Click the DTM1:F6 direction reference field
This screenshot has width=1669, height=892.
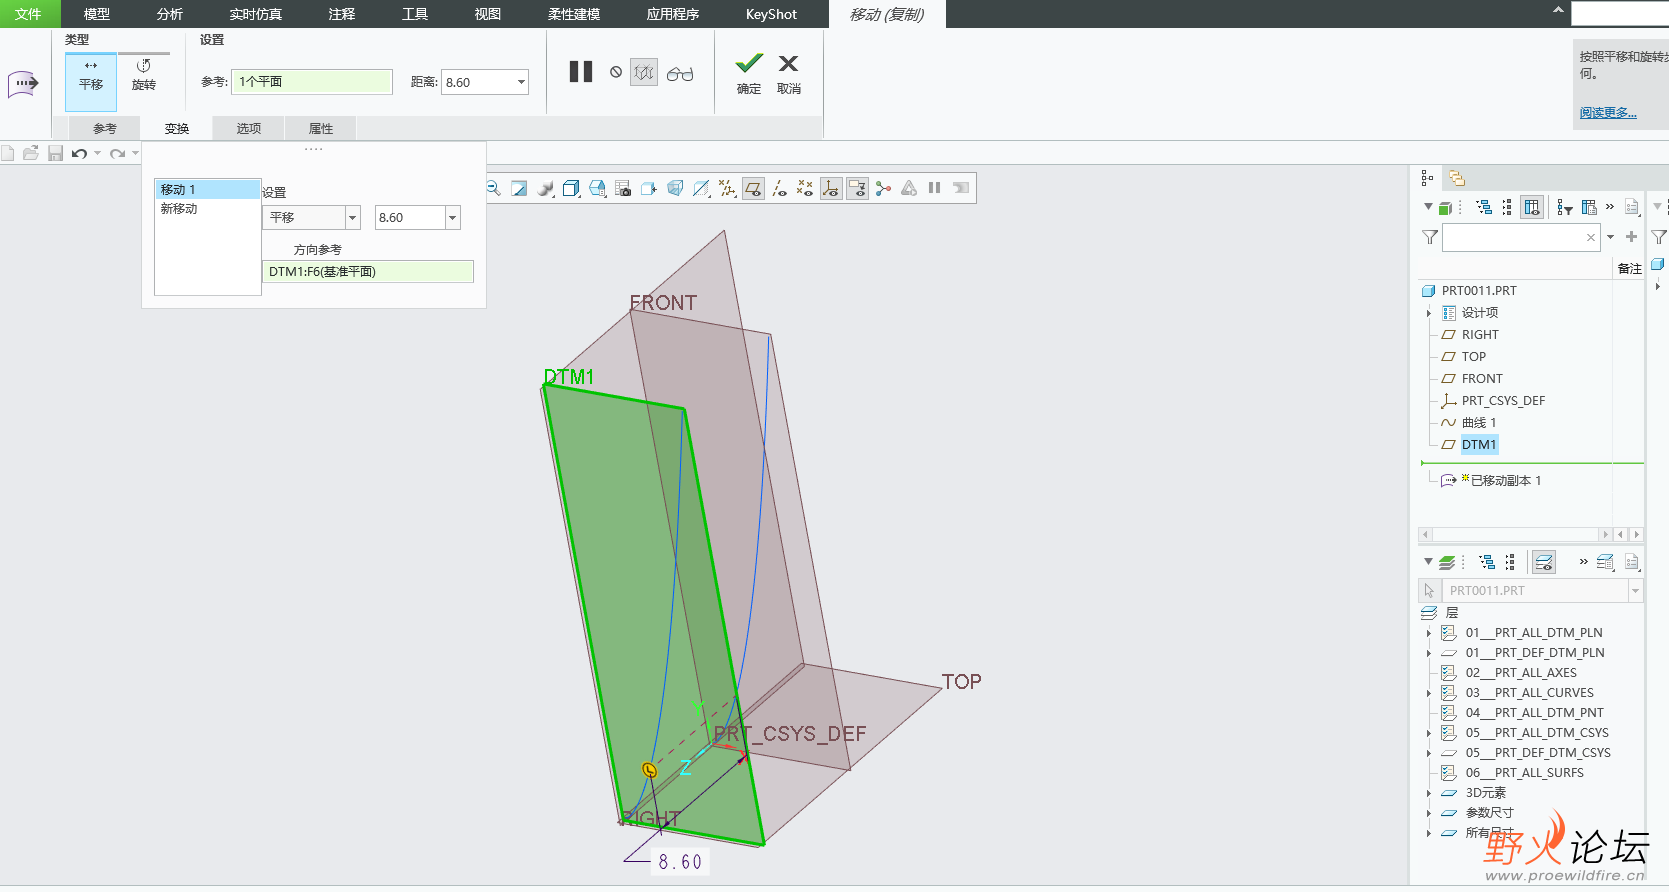(x=368, y=271)
